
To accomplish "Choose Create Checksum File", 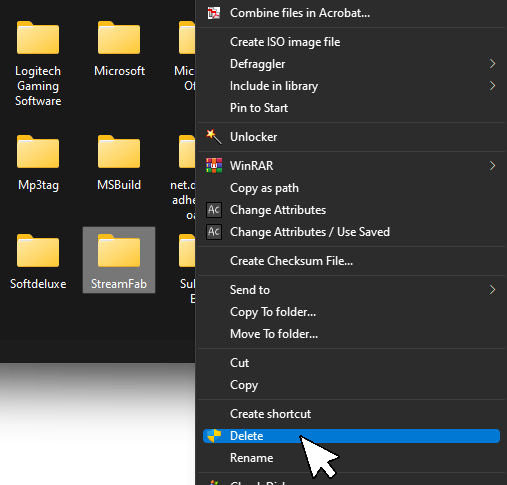I will pyautogui.click(x=351, y=261).
